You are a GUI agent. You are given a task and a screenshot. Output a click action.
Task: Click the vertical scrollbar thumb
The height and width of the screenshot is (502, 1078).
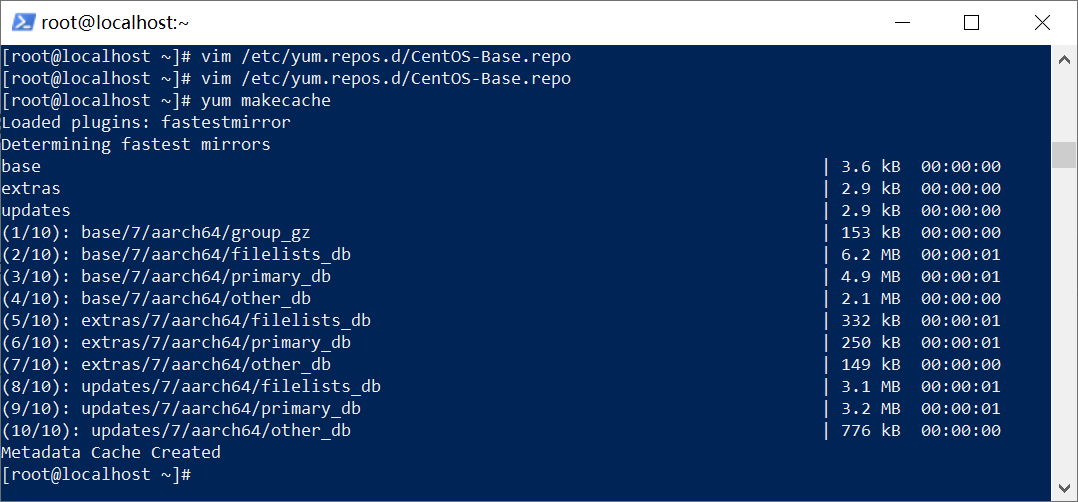1064,155
